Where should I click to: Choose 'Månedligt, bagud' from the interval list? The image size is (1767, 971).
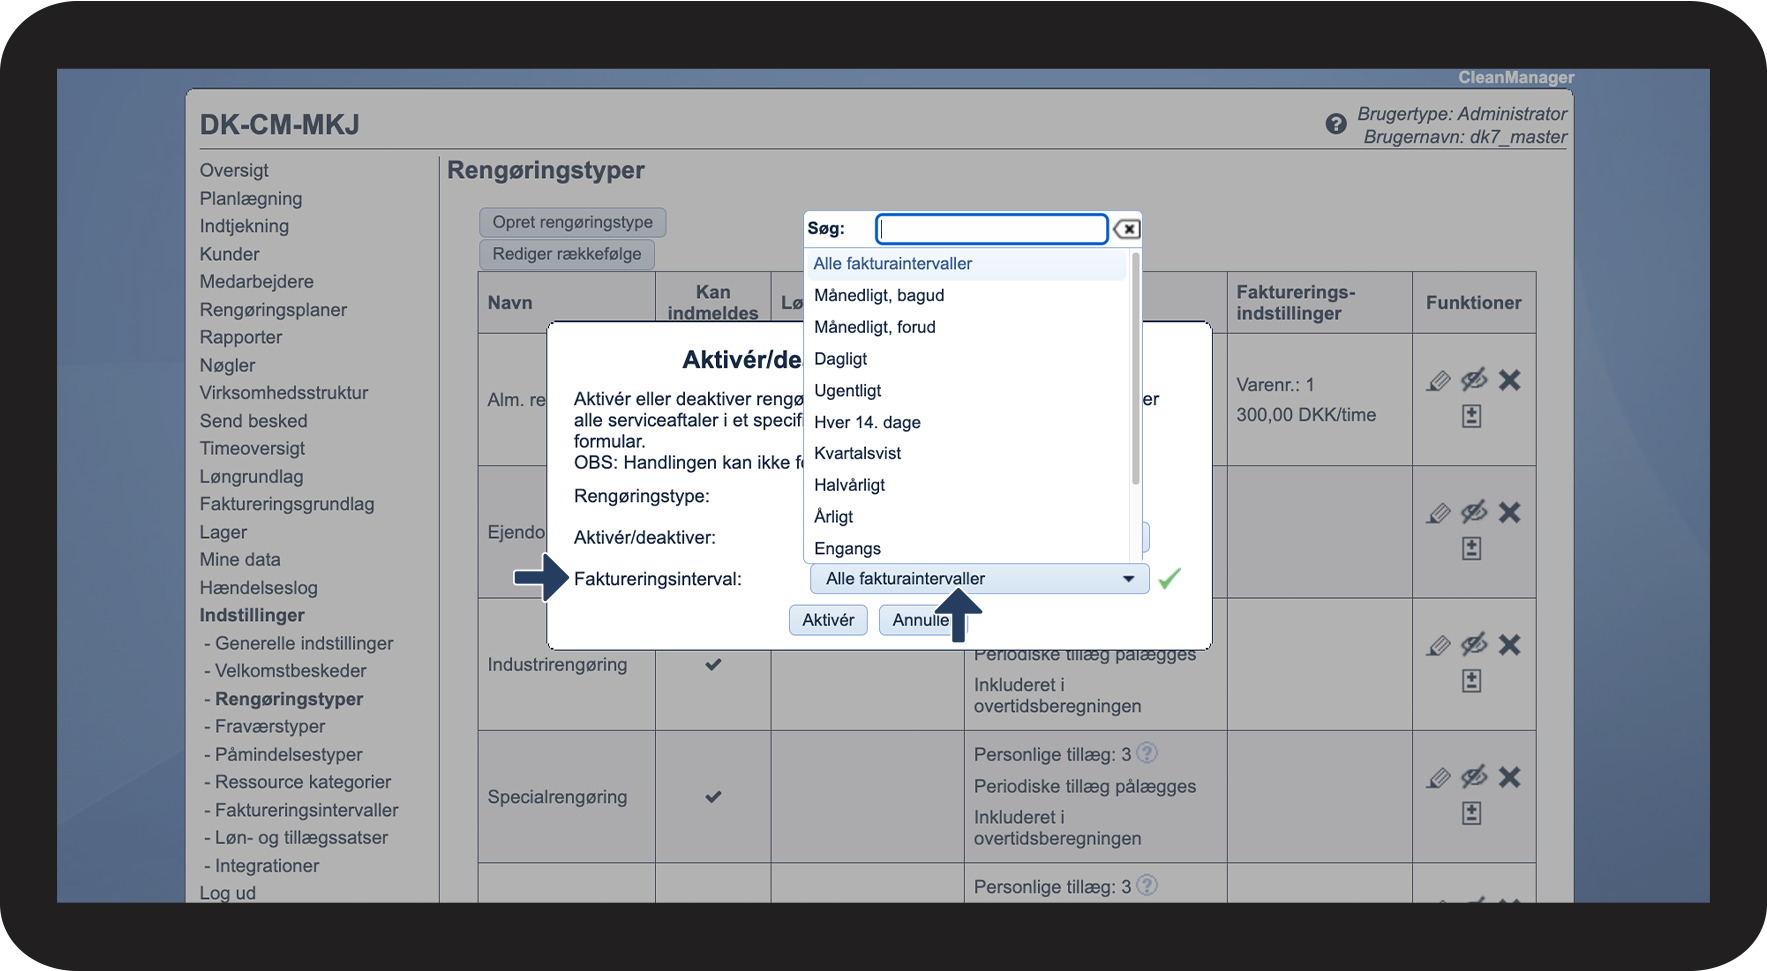(966, 296)
